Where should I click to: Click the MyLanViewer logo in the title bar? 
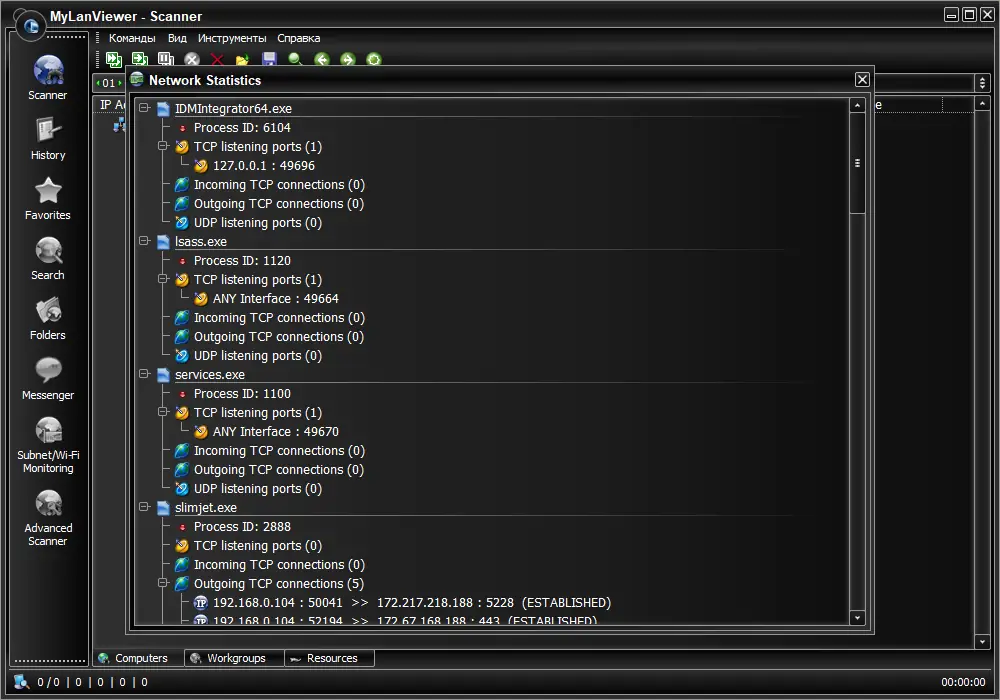tap(30, 26)
